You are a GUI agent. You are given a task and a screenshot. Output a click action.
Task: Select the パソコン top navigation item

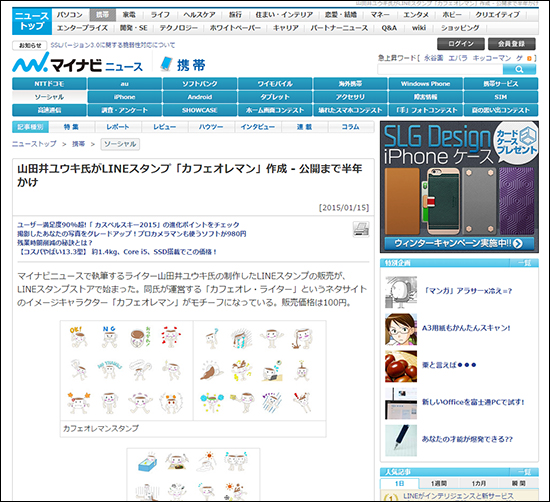coord(69,15)
